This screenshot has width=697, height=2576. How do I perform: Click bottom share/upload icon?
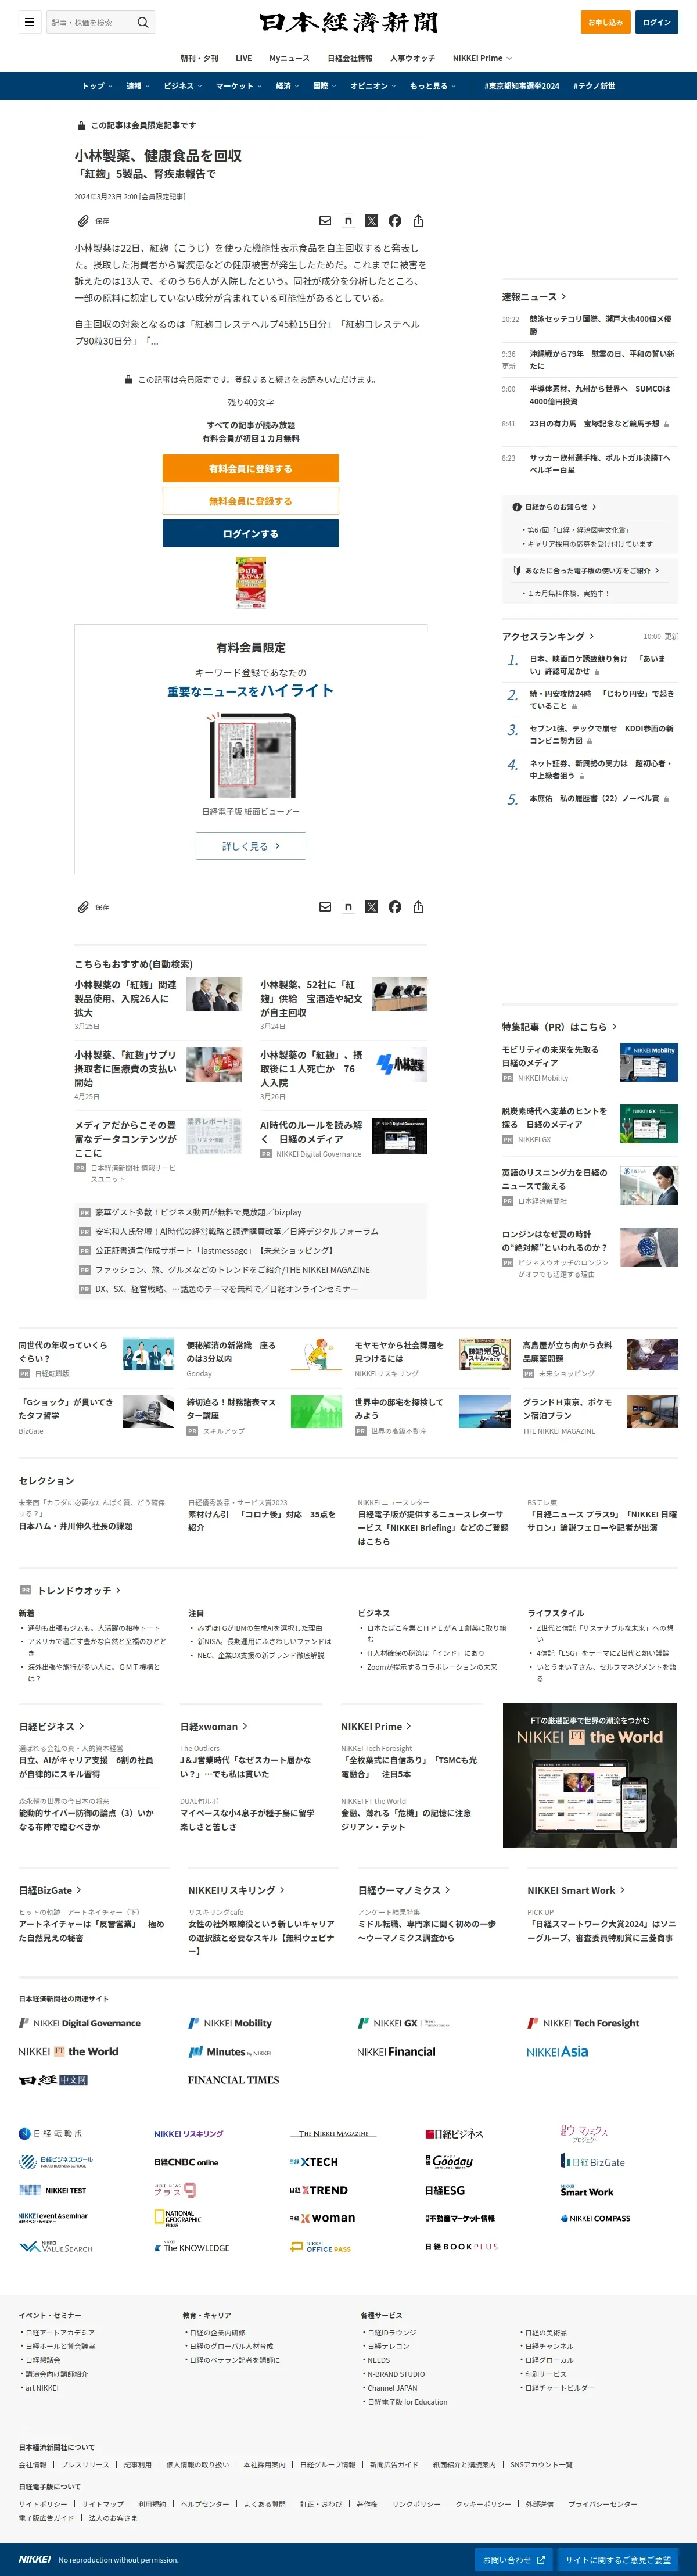tap(418, 907)
